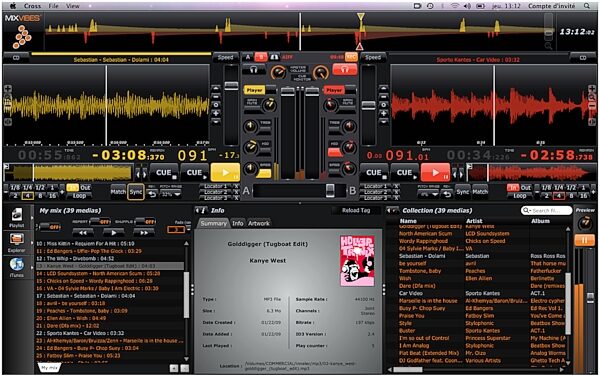
Task: Skip to previous track in My mix
Action: 82,232
